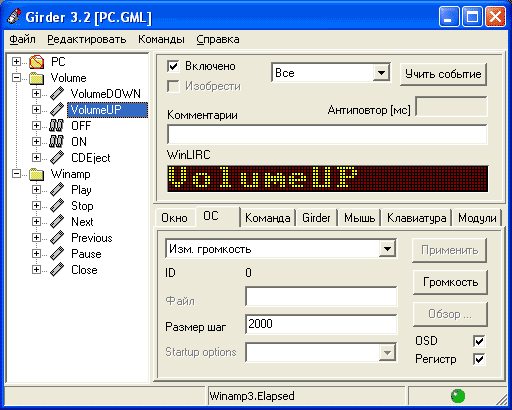The height and width of the screenshot is (410, 512).
Task: Click the green status indicator light
Action: click(458, 396)
